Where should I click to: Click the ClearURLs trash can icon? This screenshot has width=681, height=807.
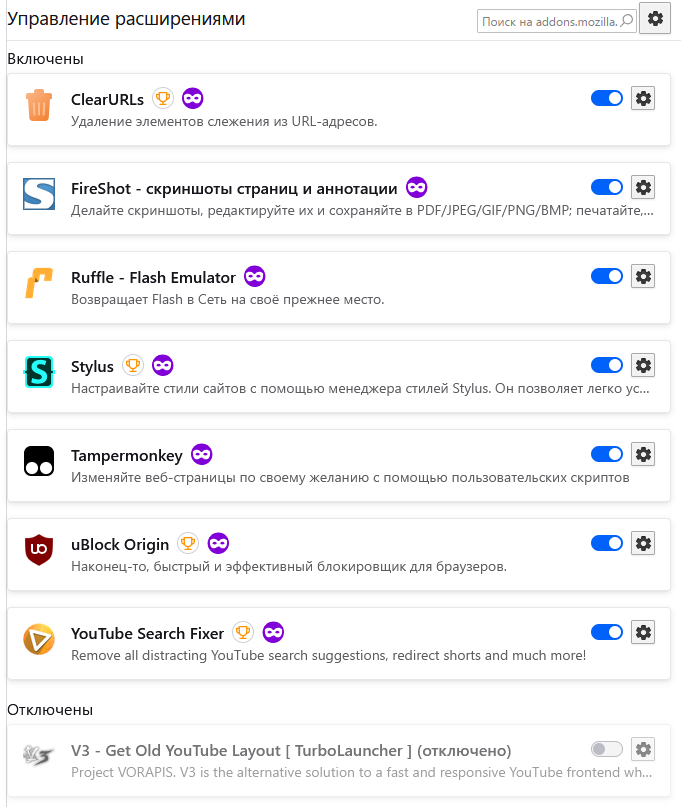(x=39, y=104)
